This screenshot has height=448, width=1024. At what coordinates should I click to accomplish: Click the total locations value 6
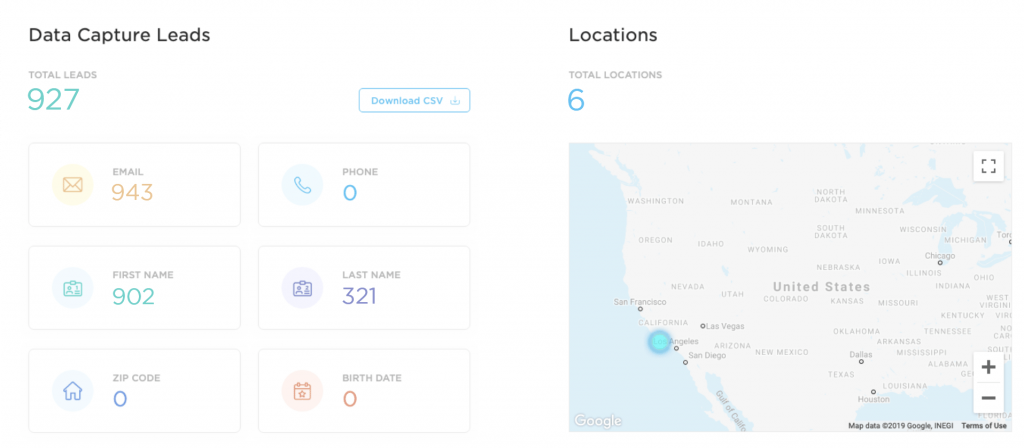point(576,100)
